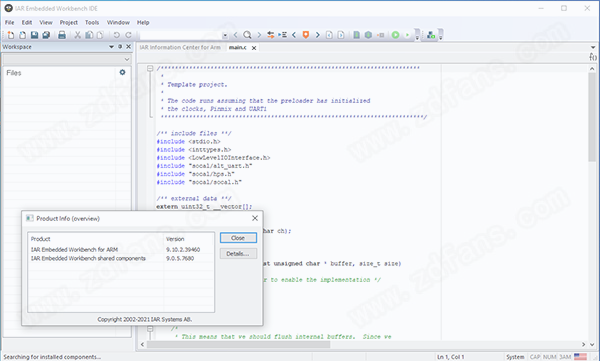The height and width of the screenshot is (361, 600).
Task: Open the quick search dropdown arrow
Action: 225,36
